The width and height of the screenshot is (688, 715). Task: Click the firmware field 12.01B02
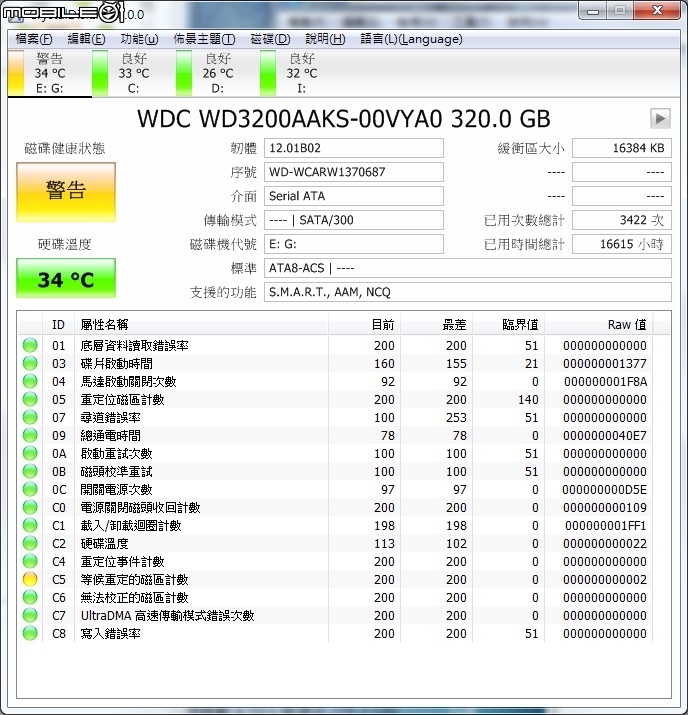coord(354,148)
